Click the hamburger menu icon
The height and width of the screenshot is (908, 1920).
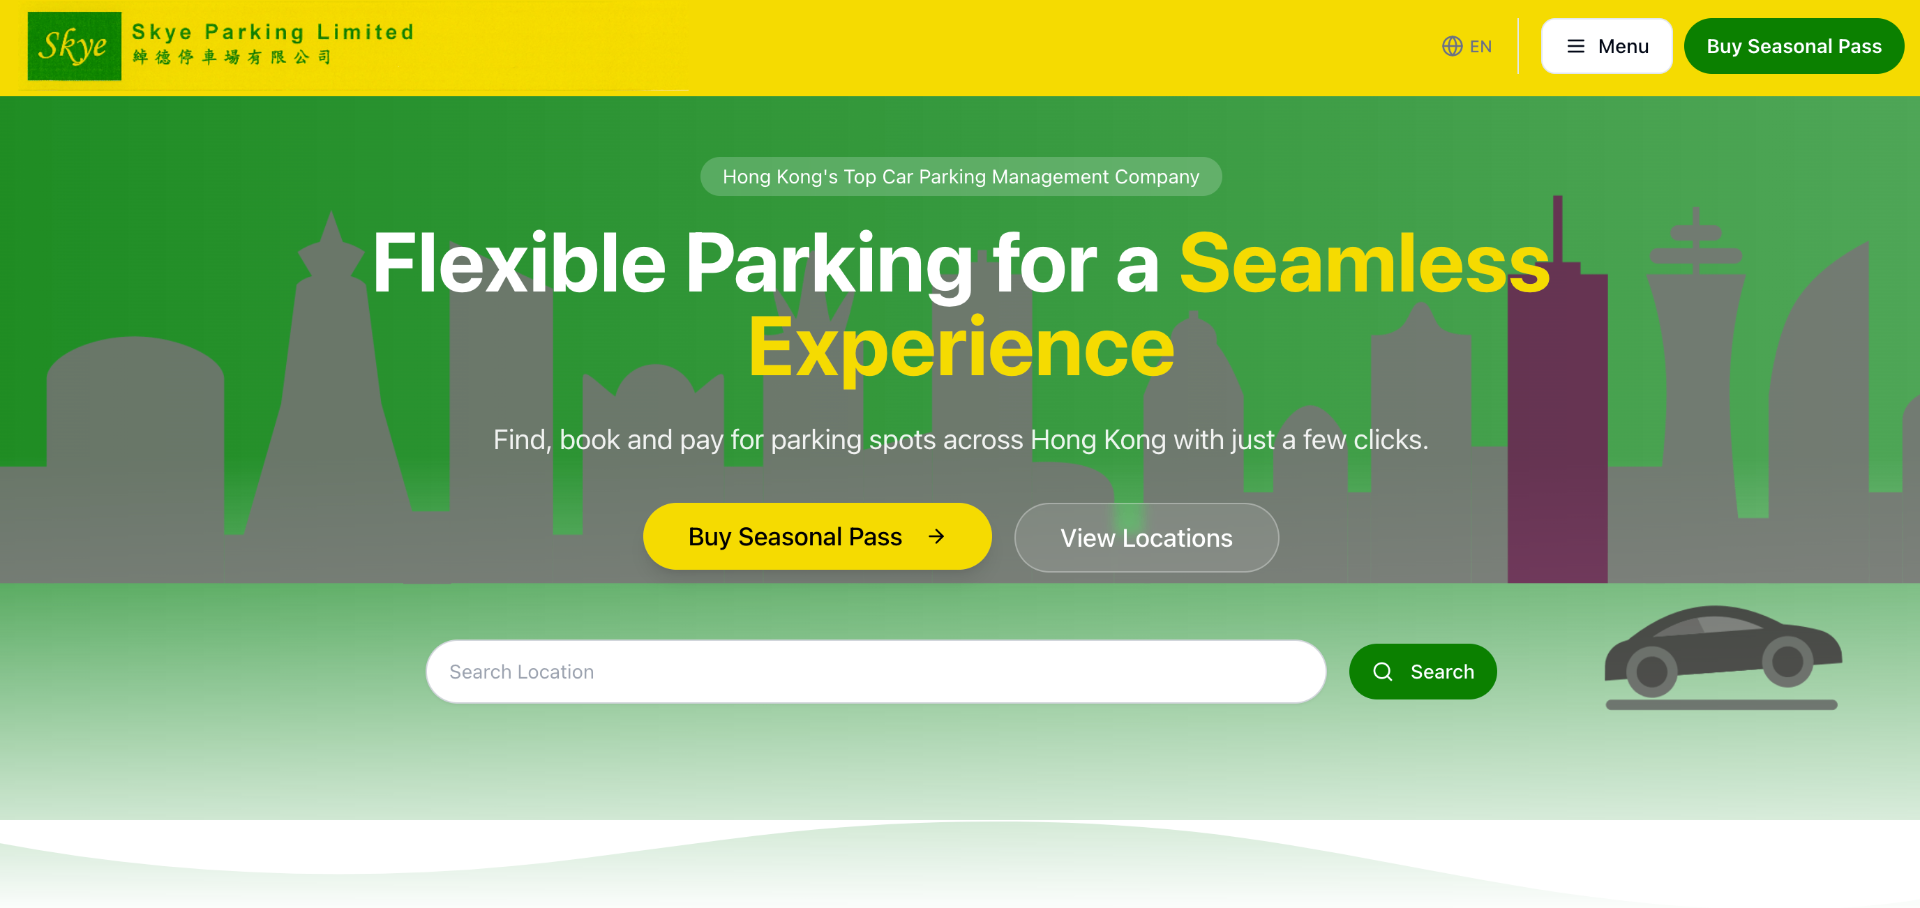(1575, 46)
